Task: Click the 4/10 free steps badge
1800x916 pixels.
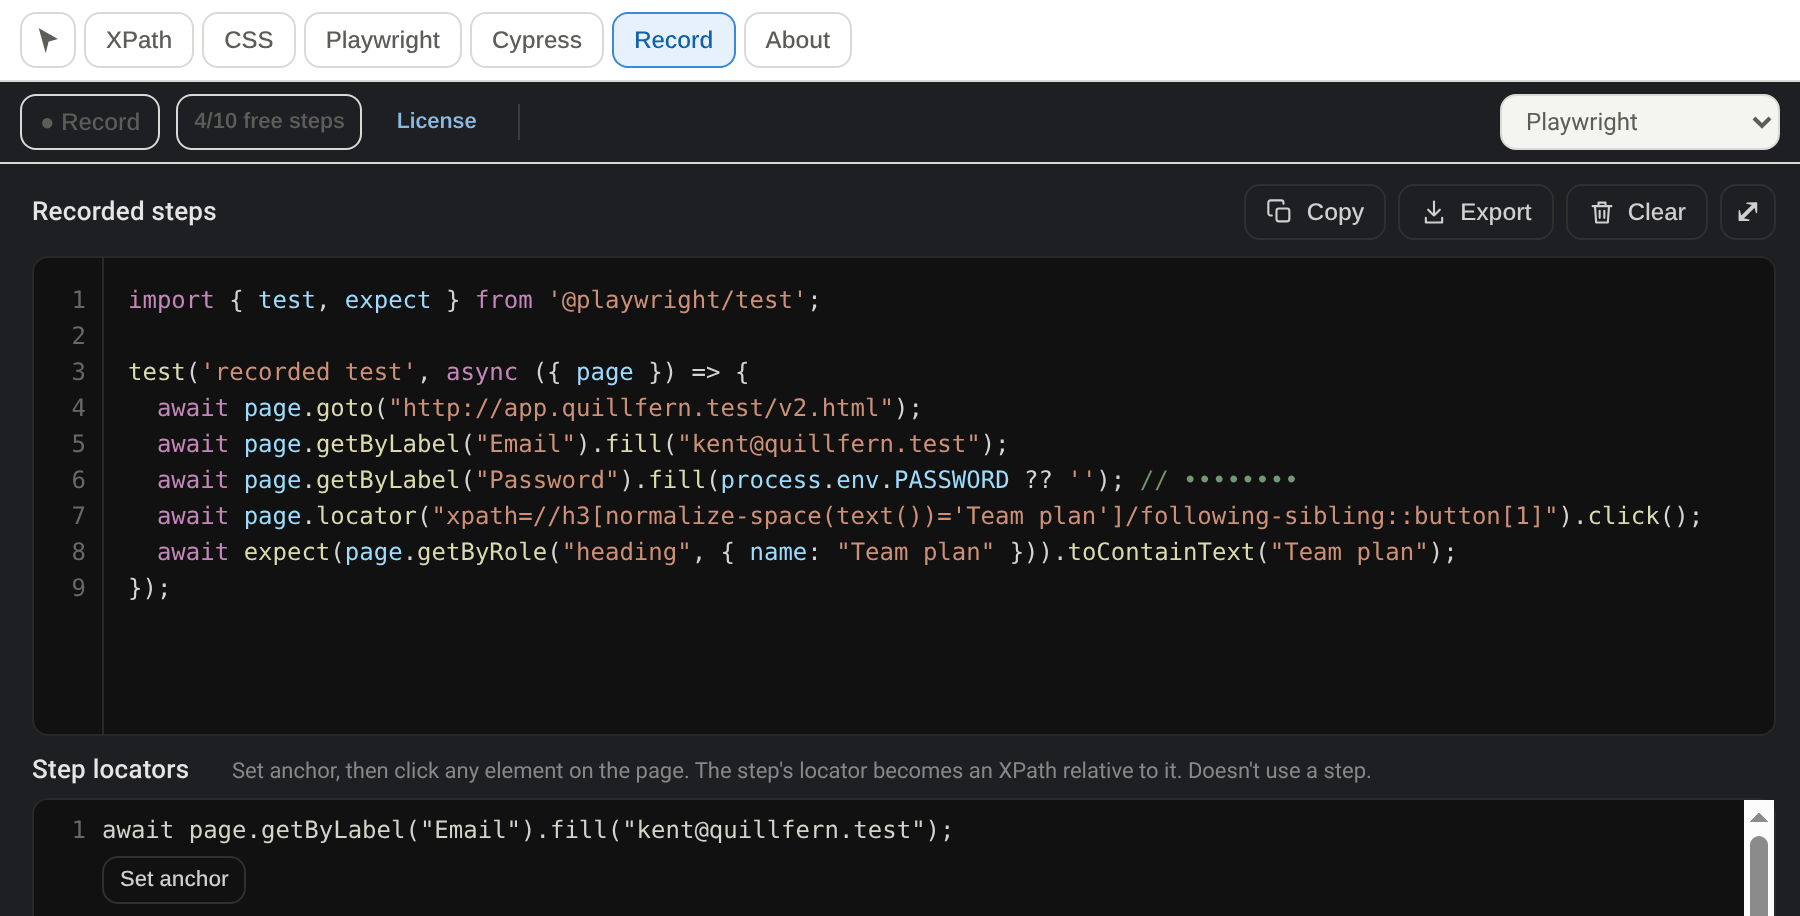Action: coord(269,122)
